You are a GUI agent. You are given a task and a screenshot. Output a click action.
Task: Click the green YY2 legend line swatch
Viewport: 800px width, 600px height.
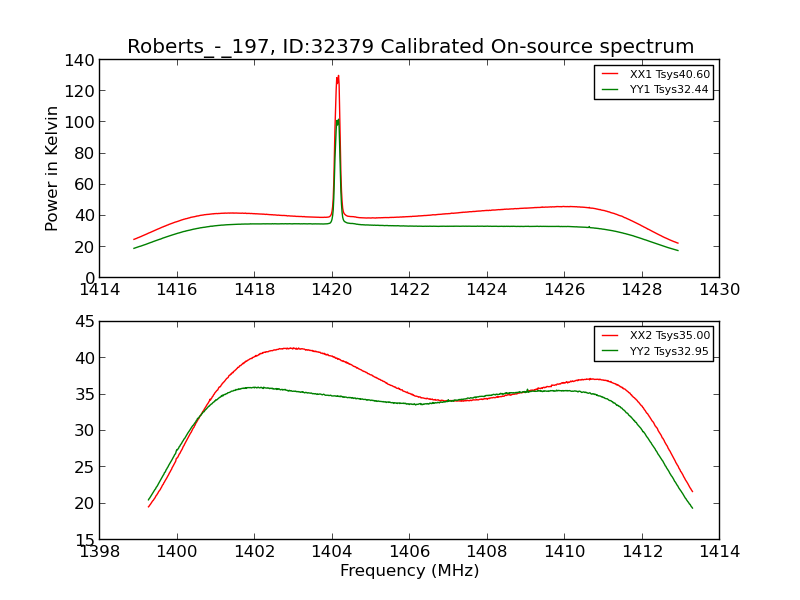pos(610,351)
